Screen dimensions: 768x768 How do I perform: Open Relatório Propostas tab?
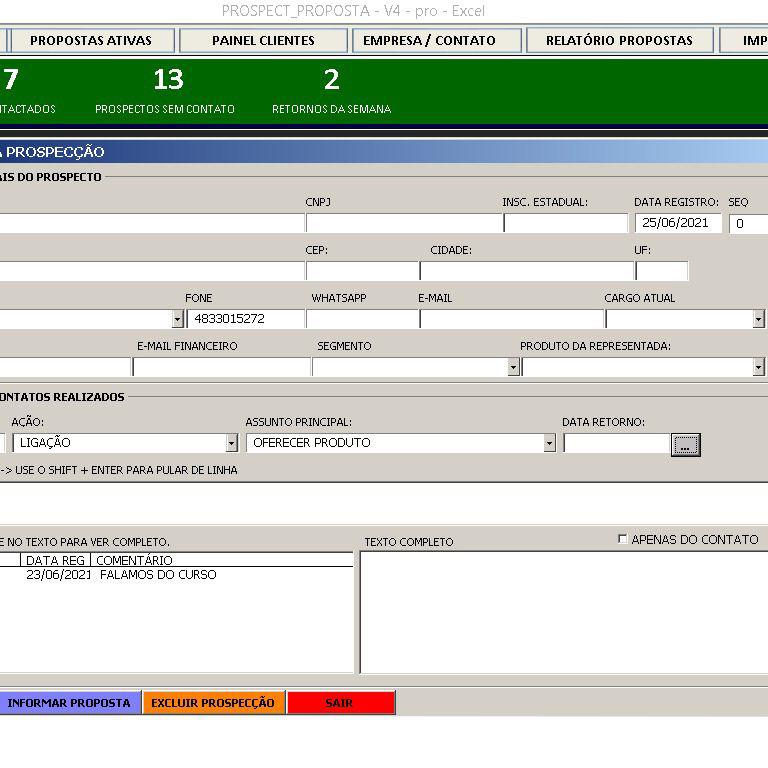coord(619,41)
